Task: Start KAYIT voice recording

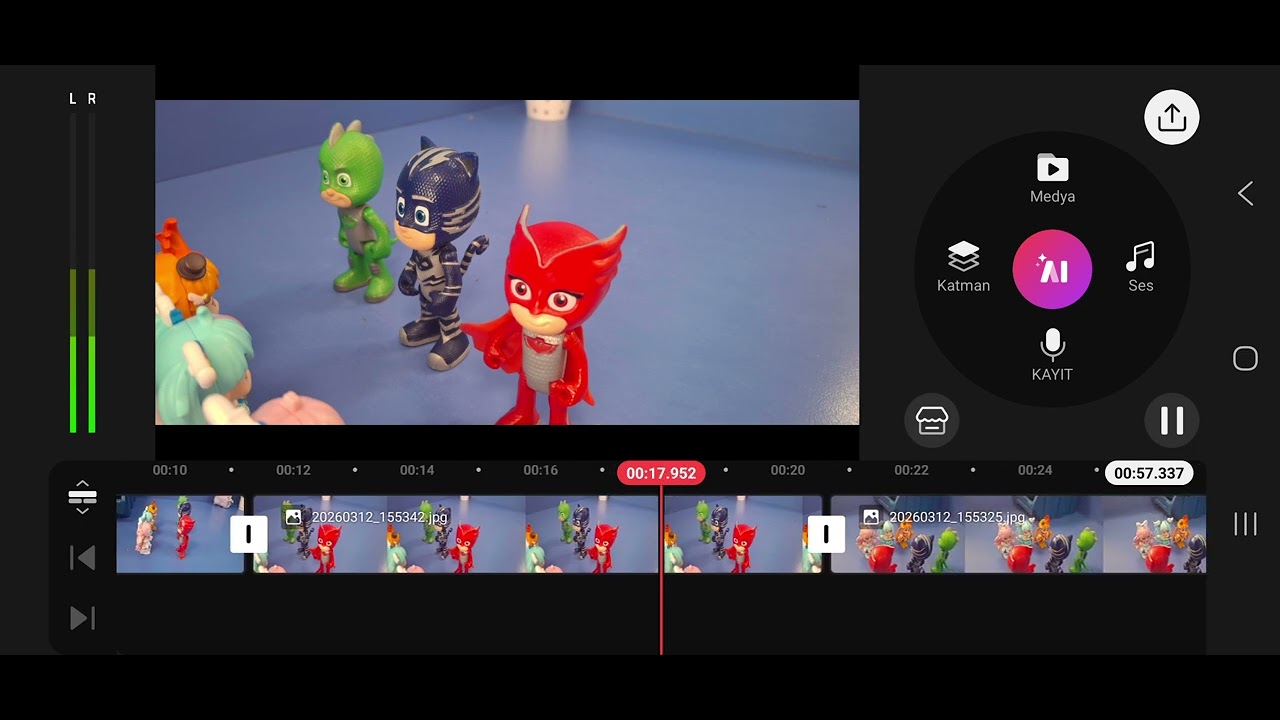Action: click(x=1052, y=355)
